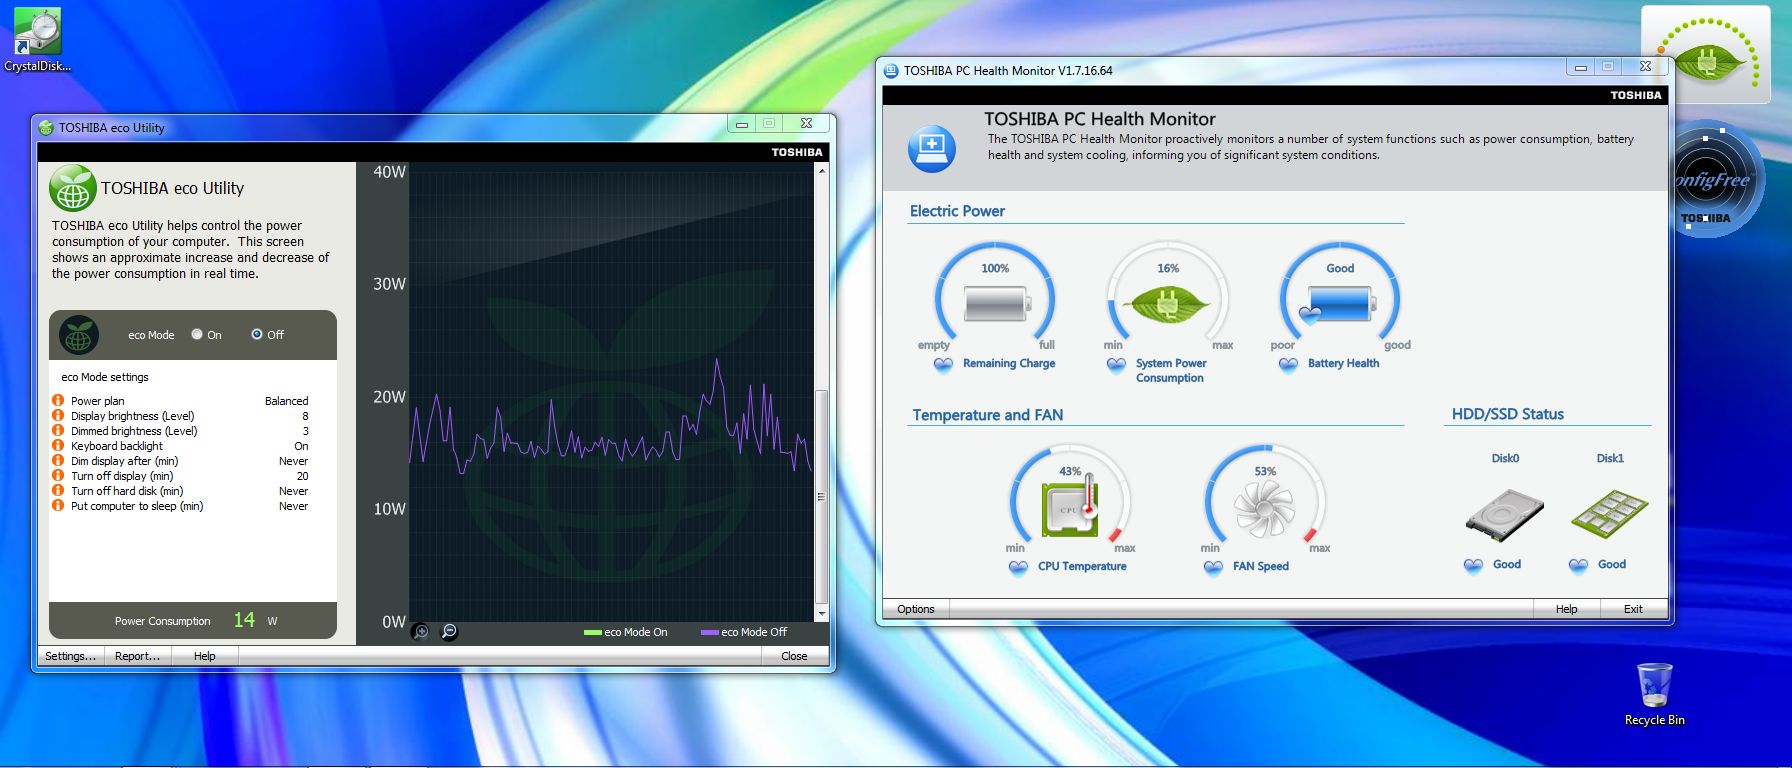Click heart icon beside Disk0 Good status
1792x768 pixels.
[x=1473, y=565]
